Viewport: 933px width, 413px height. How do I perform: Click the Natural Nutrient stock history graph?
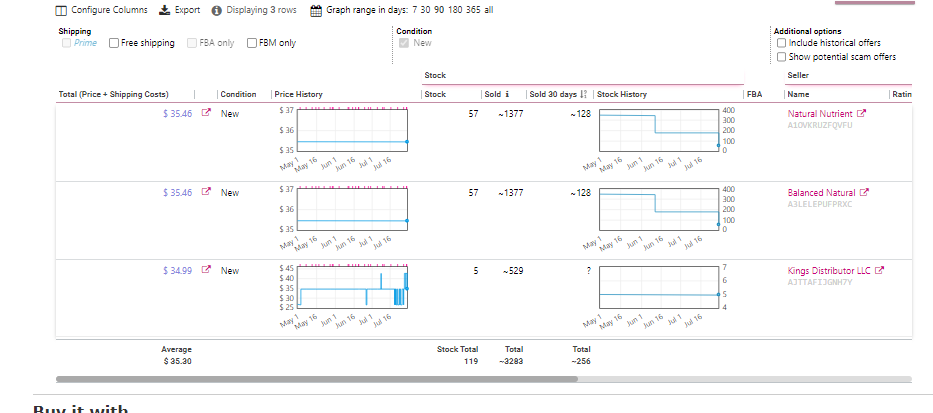pyautogui.click(x=659, y=130)
